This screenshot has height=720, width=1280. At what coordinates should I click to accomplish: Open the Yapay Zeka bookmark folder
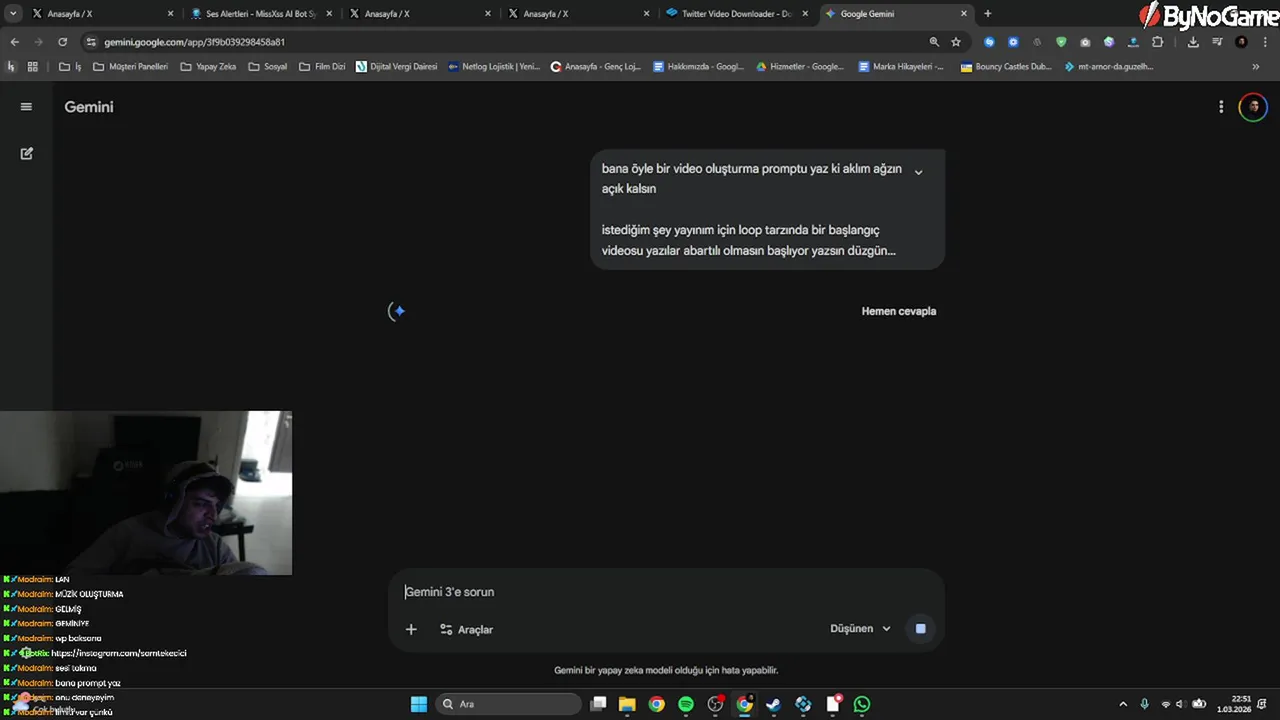[208, 67]
